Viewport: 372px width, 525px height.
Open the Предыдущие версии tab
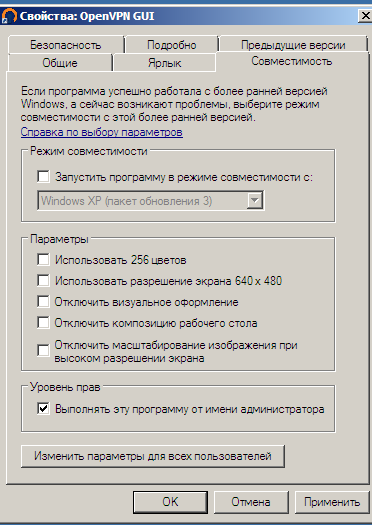[x=293, y=45]
